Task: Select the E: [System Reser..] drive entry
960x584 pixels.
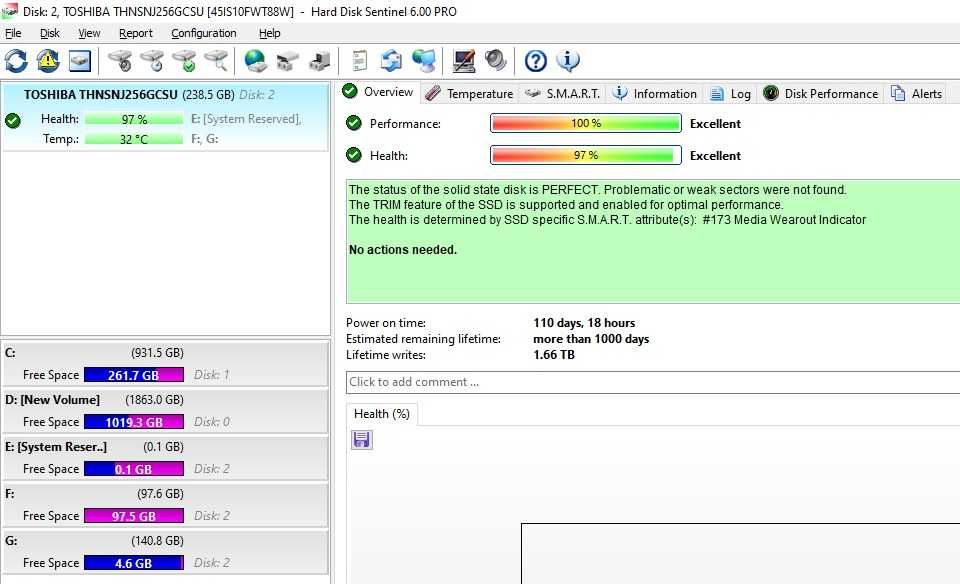Action: tap(165, 458)
